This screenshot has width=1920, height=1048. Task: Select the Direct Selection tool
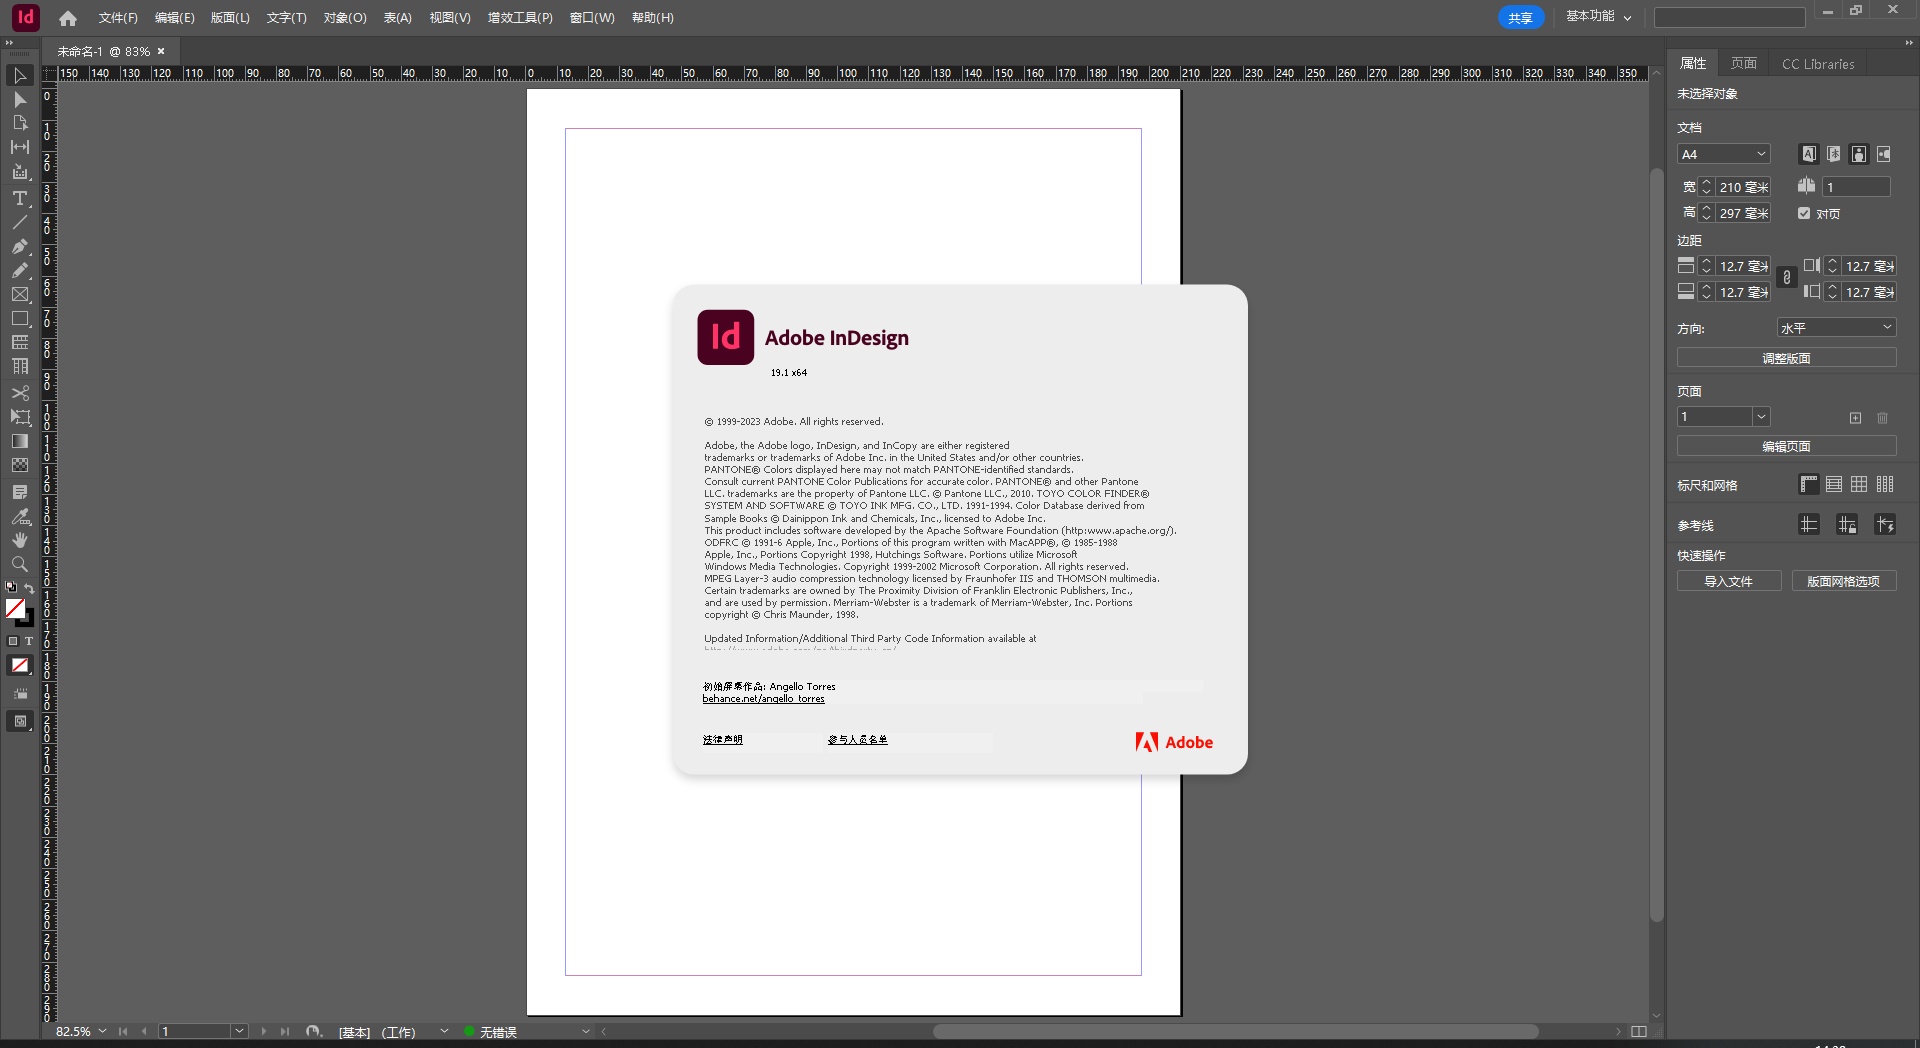(x=19, y=100)
